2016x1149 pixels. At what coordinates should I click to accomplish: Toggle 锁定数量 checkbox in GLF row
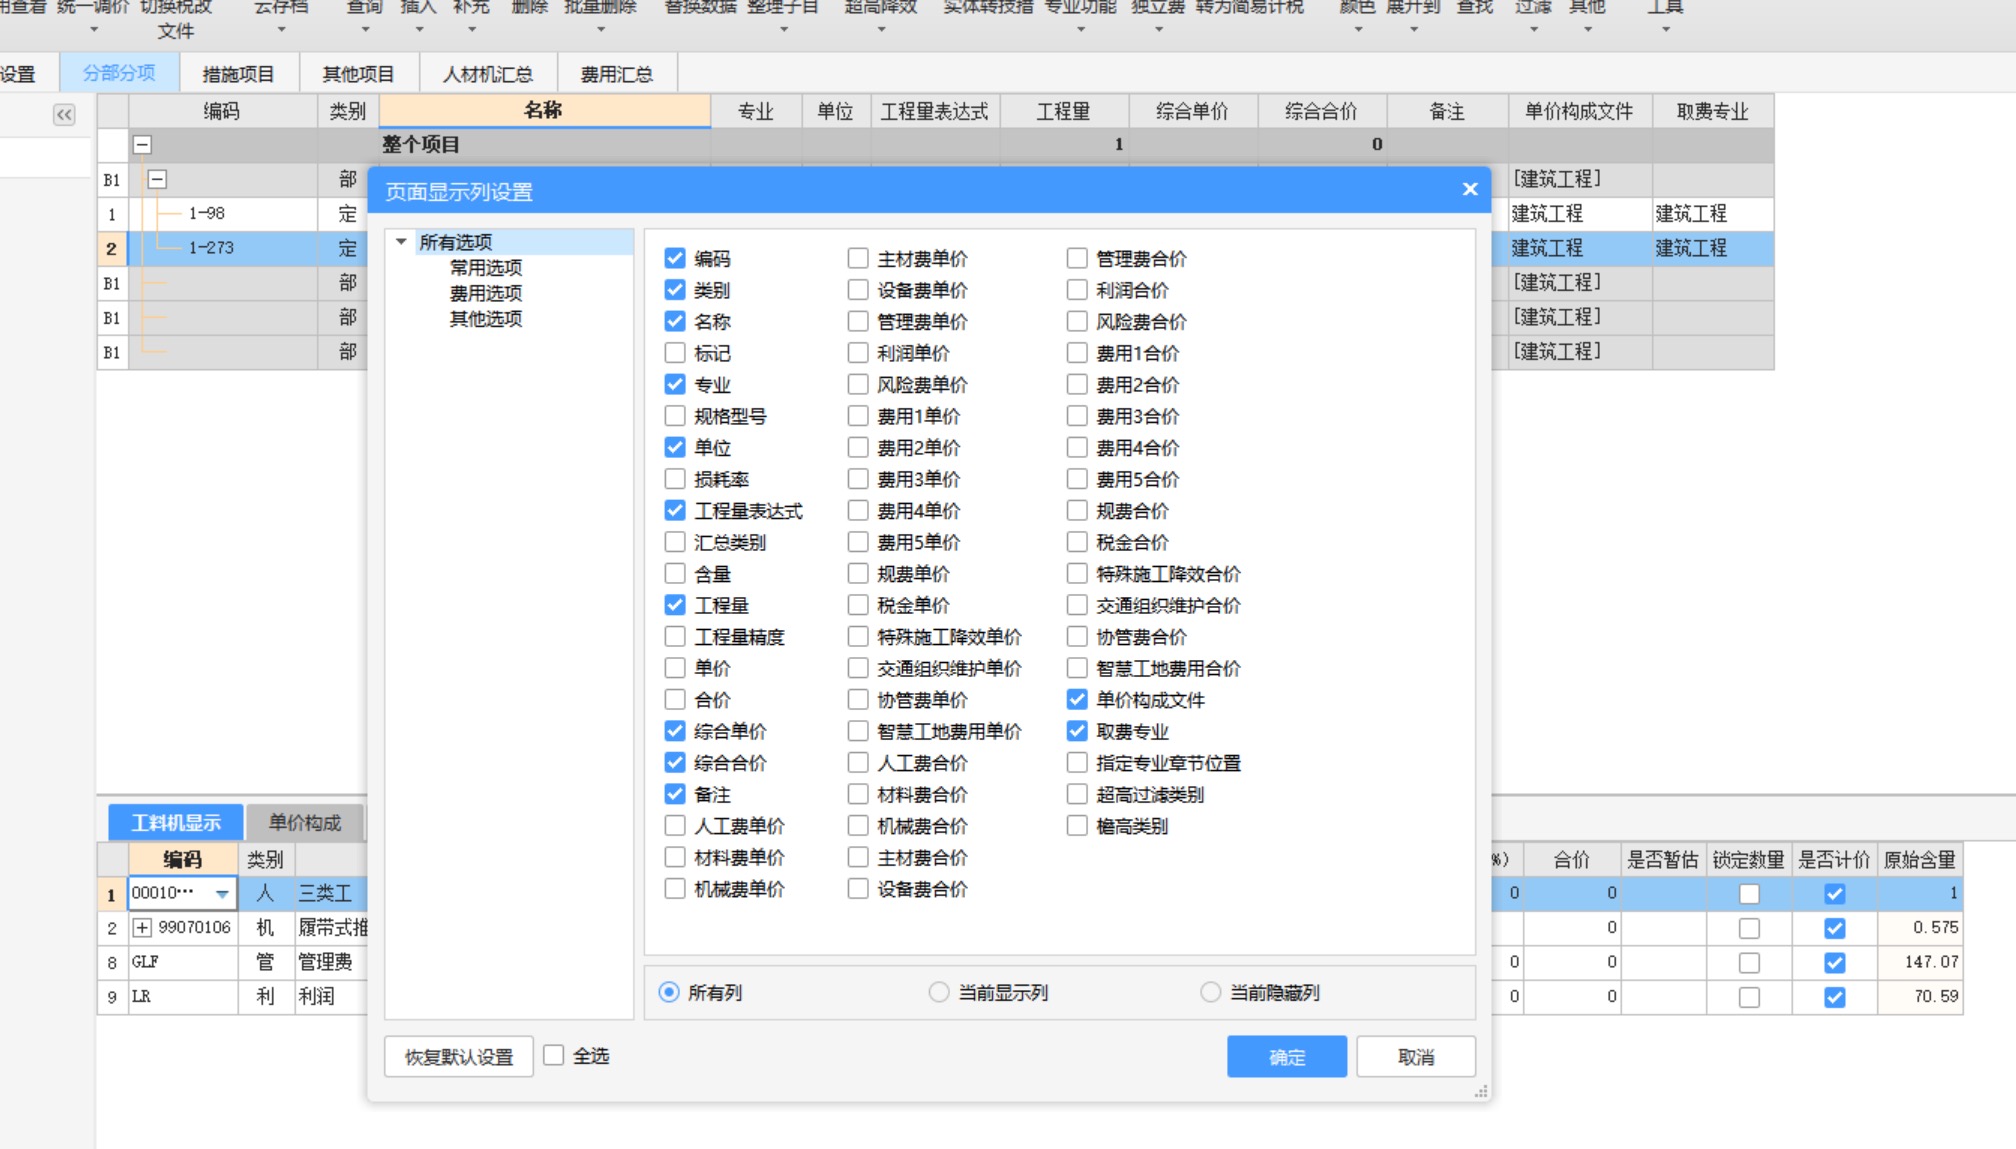(1749, 962)
